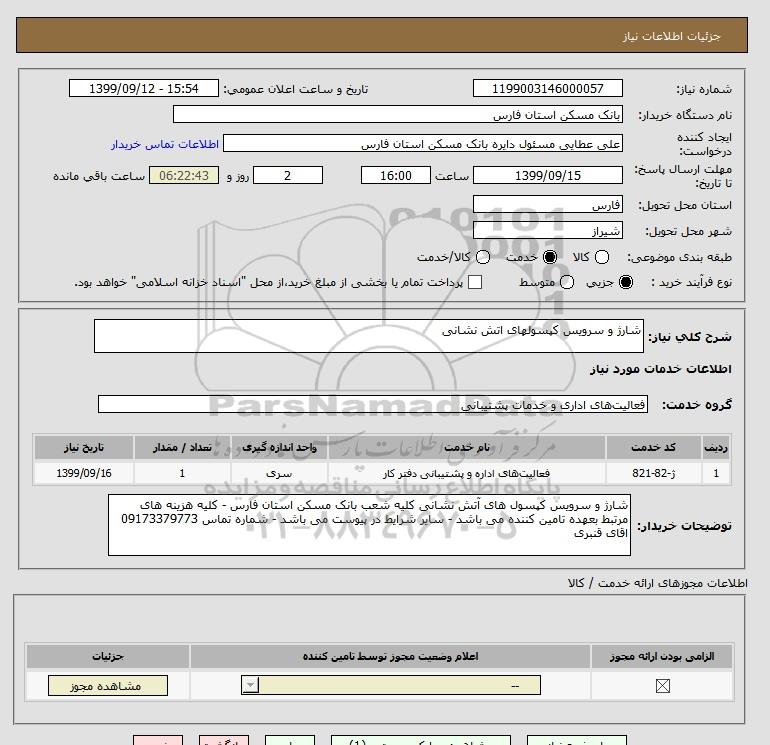
Task: Select the خدمت radio button
Action: tap(550, 257)
